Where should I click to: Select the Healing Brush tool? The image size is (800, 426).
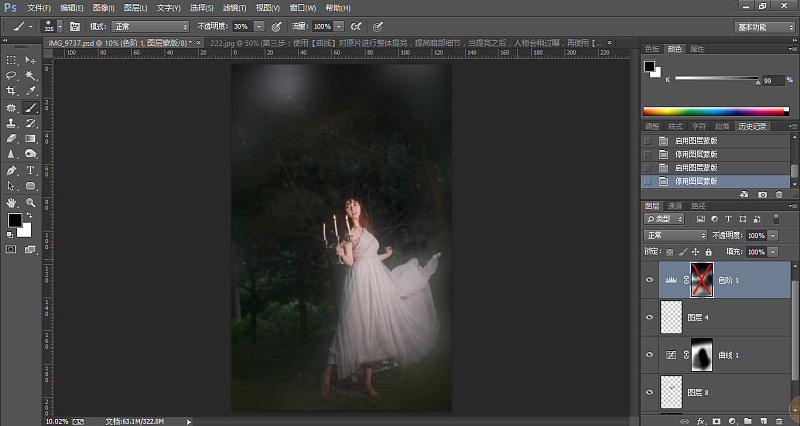(x=11, y=108)
